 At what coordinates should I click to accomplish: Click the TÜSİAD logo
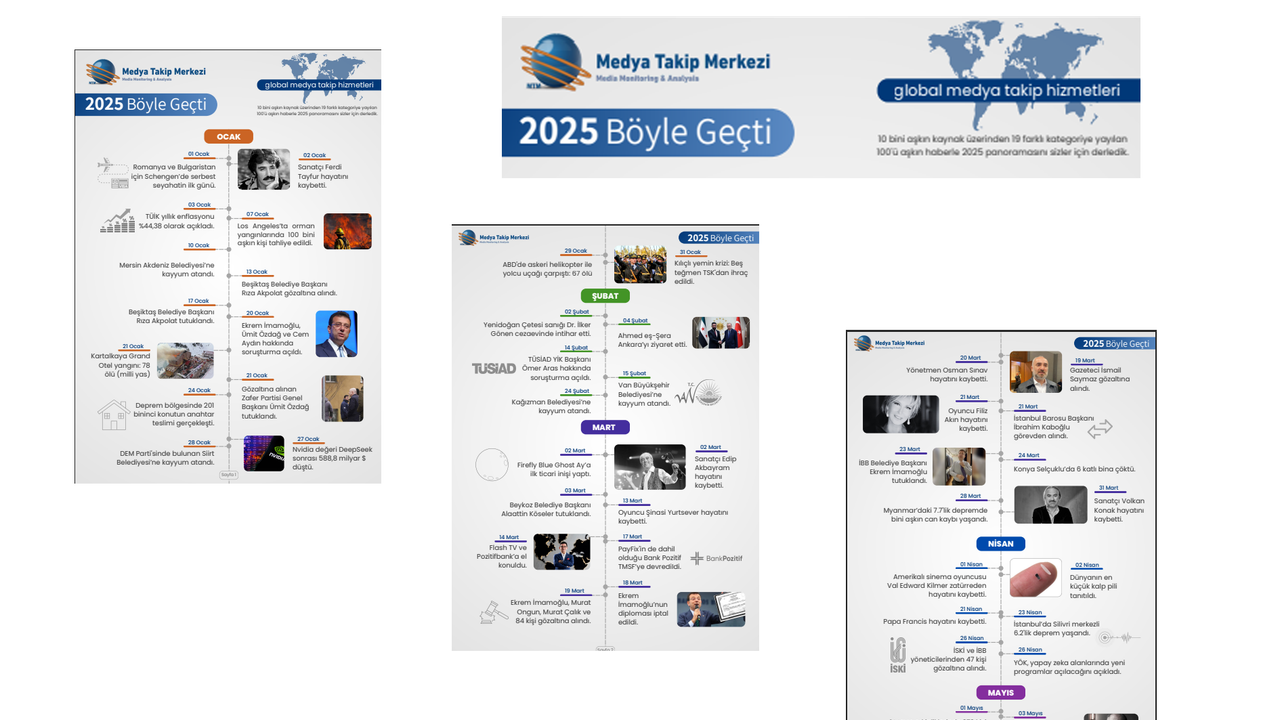coord(494,368)
